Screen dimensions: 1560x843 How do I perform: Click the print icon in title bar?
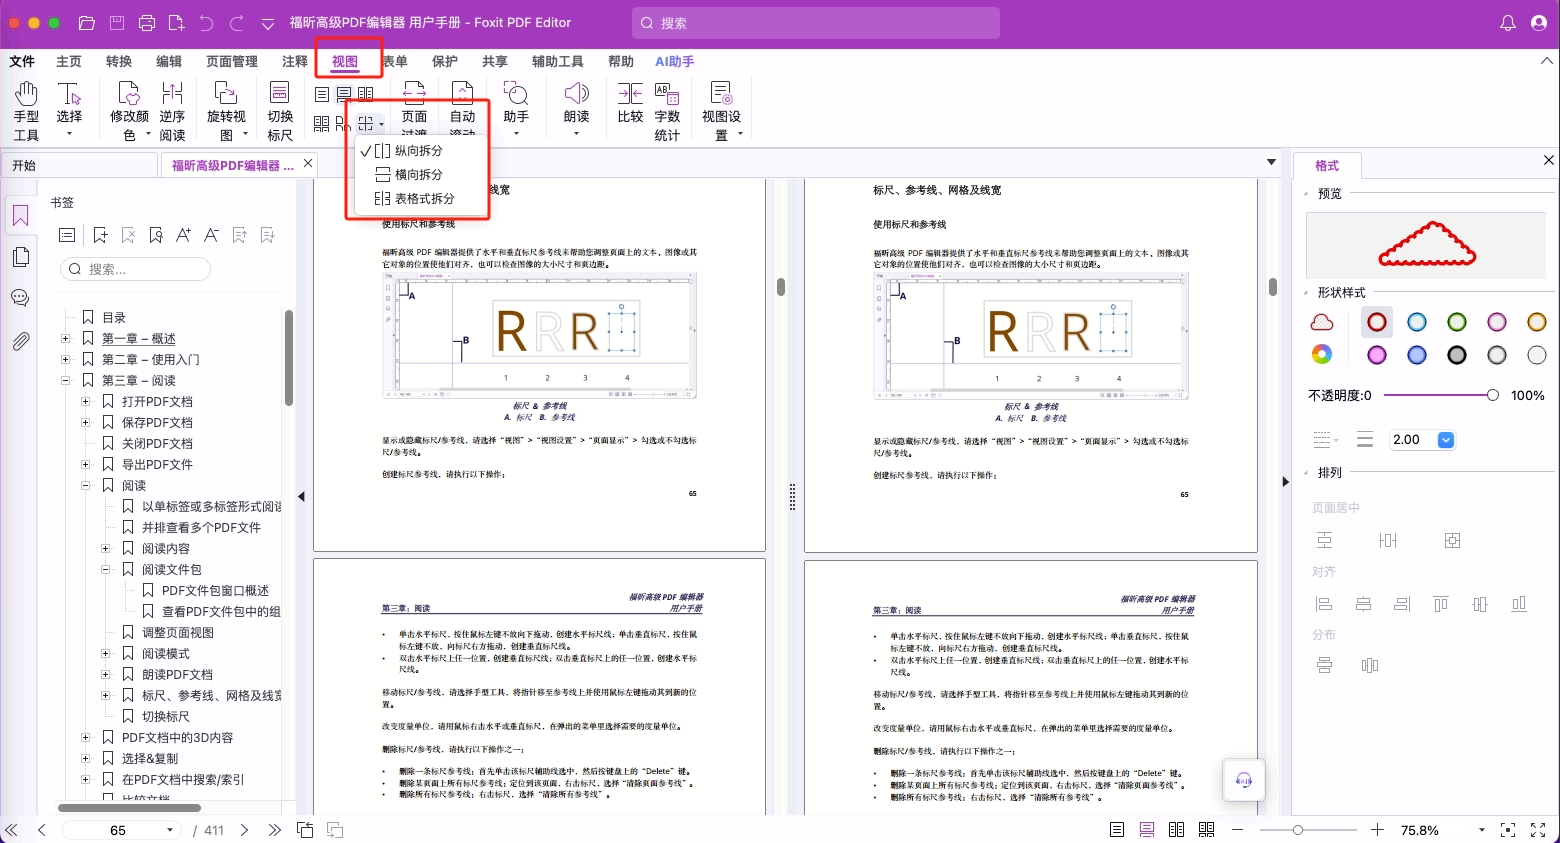coord(147,23)
